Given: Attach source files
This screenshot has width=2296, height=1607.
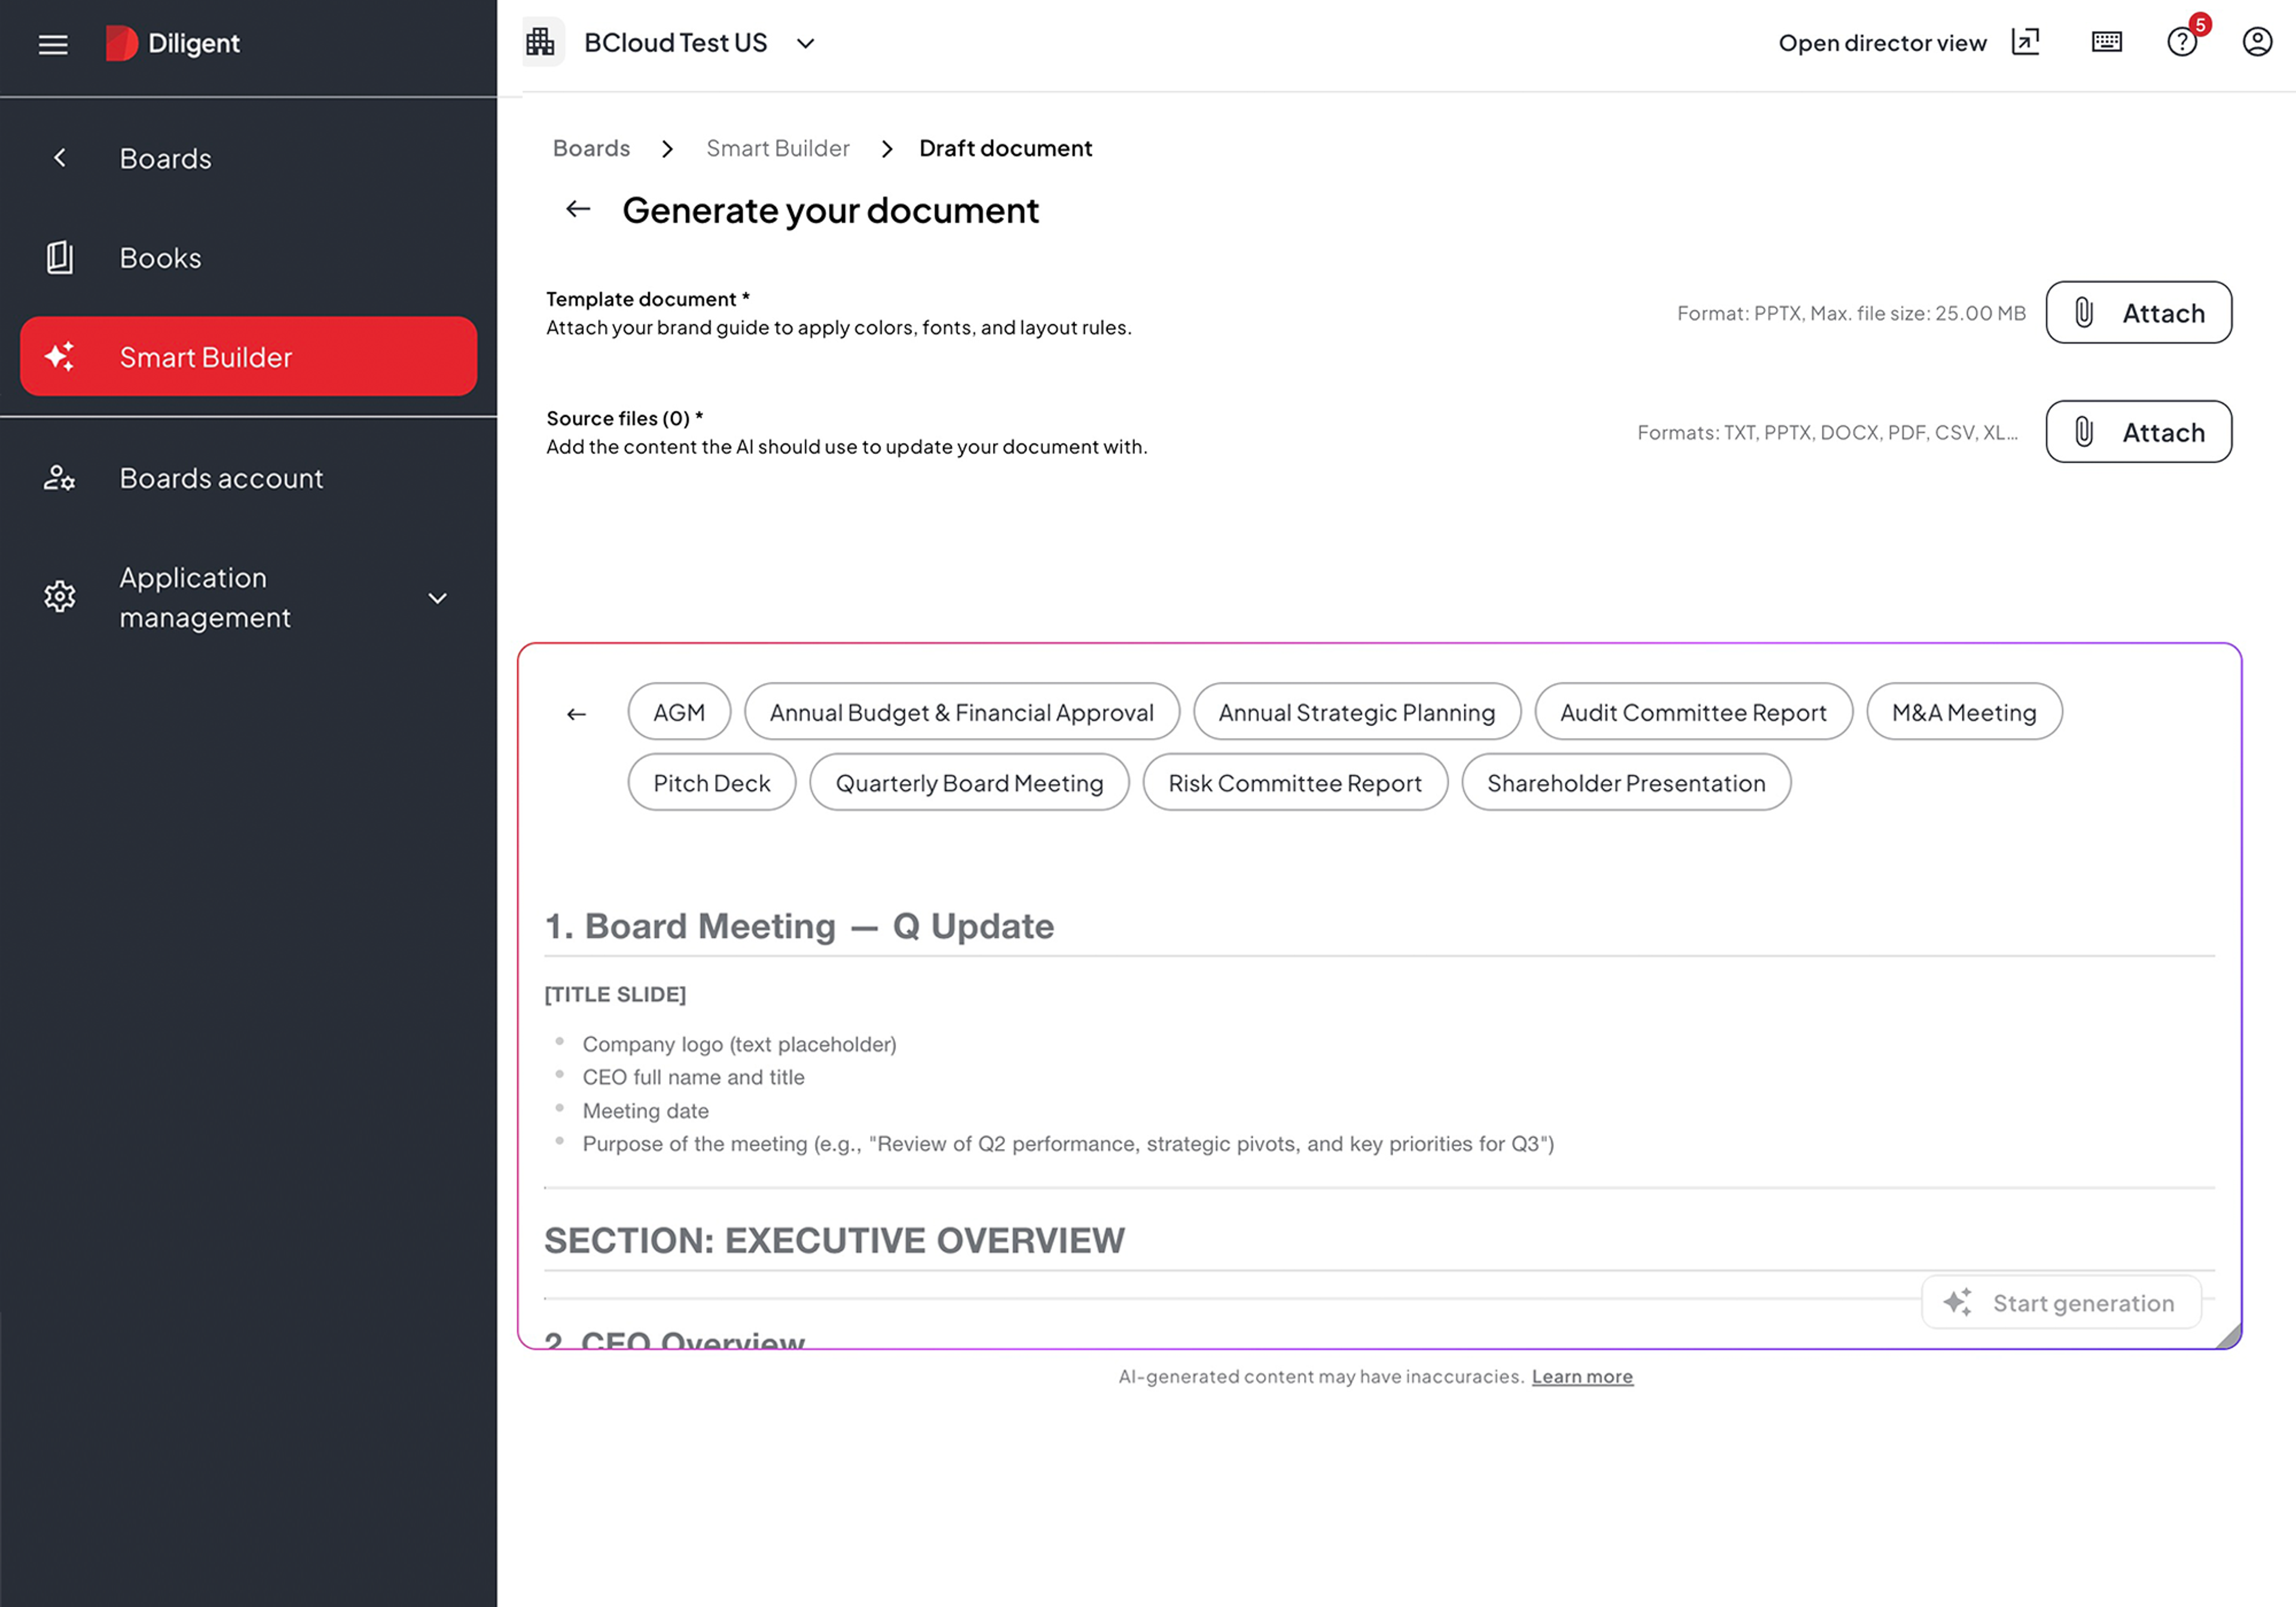Looking at the screenshot, I should click(2138, 431).
